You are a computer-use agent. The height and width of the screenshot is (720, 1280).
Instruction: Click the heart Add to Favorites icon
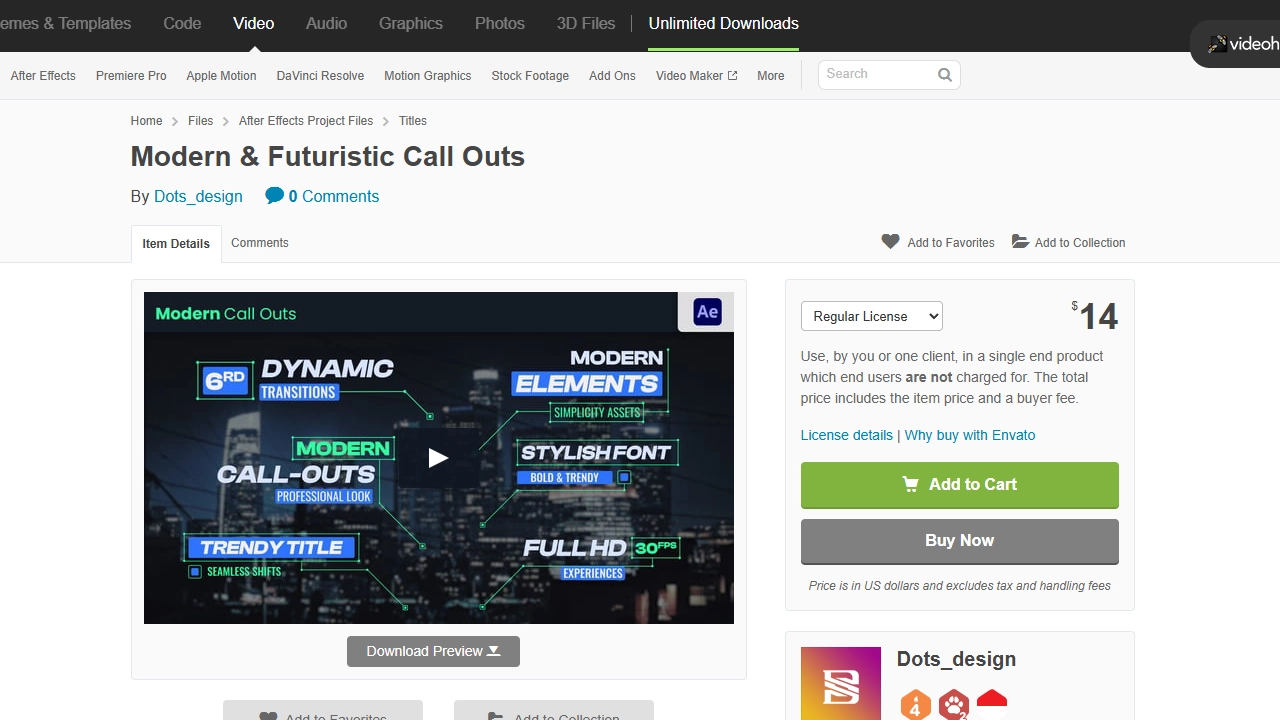(890, 242)
